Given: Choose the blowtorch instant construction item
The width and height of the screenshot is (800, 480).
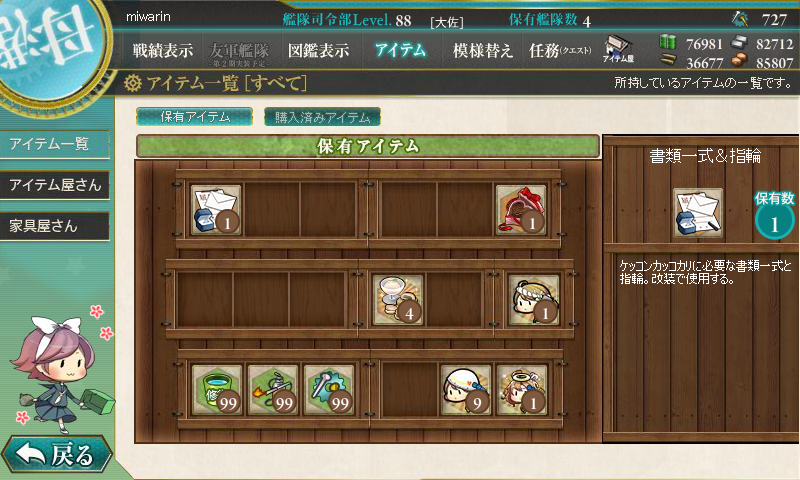Looking at the screenshot, I should [273, 390].
